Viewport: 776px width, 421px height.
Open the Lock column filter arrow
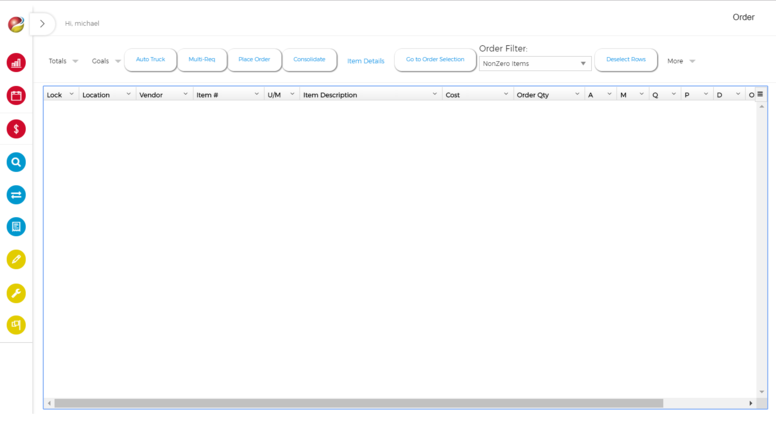71,94
